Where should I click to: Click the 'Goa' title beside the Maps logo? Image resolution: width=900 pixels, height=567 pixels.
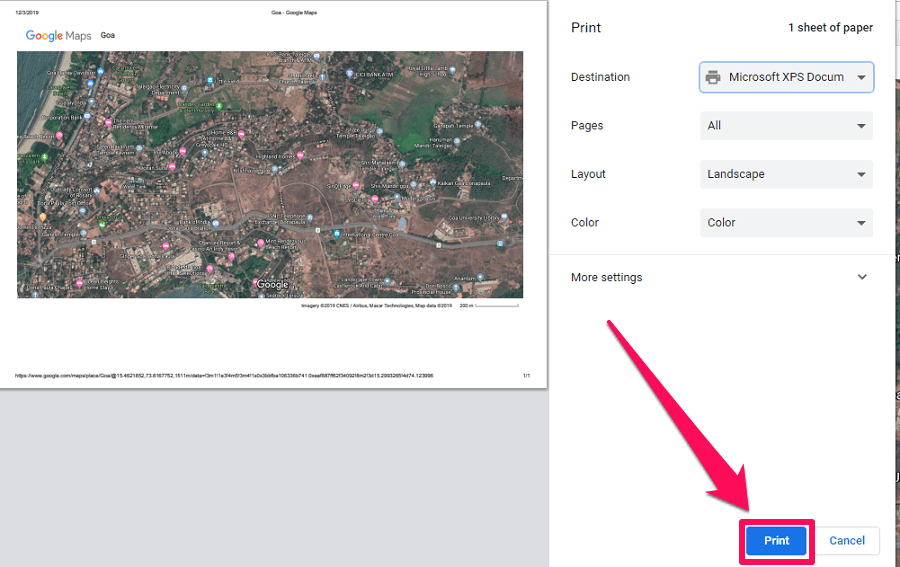click(107, 35)
